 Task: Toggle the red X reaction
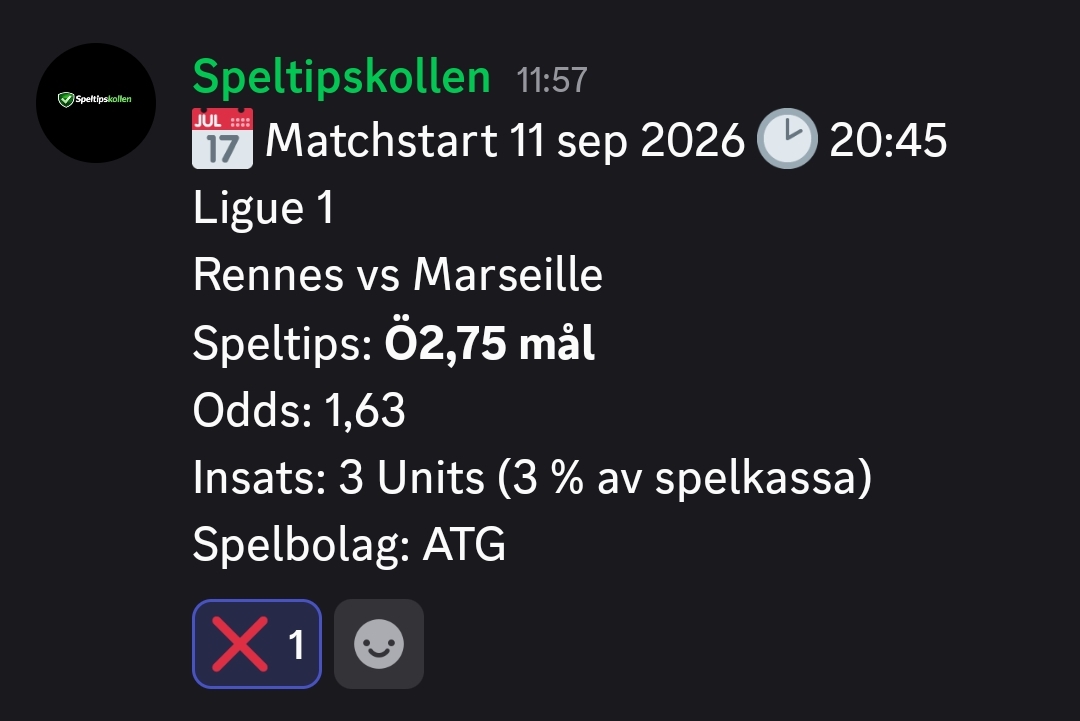point(257,644)
